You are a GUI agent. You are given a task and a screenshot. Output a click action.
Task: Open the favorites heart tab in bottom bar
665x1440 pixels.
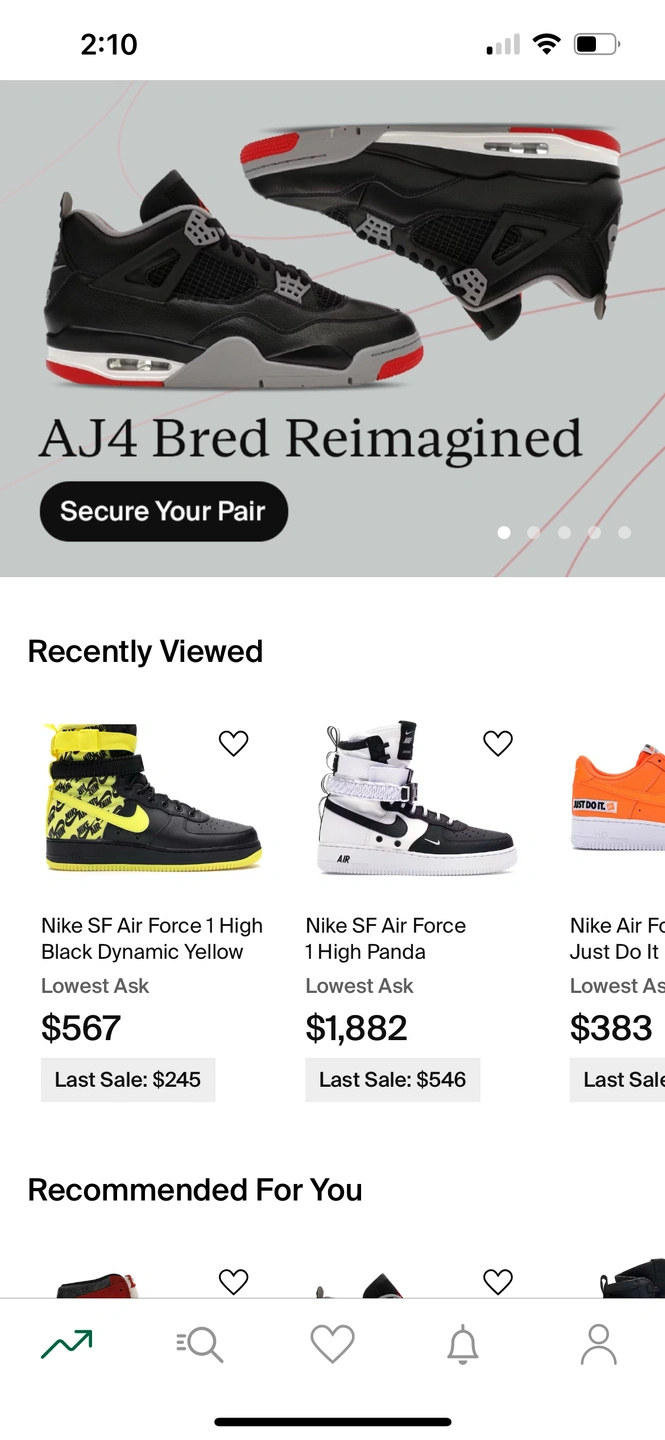pyautogui.click(x=332, y=1344)
